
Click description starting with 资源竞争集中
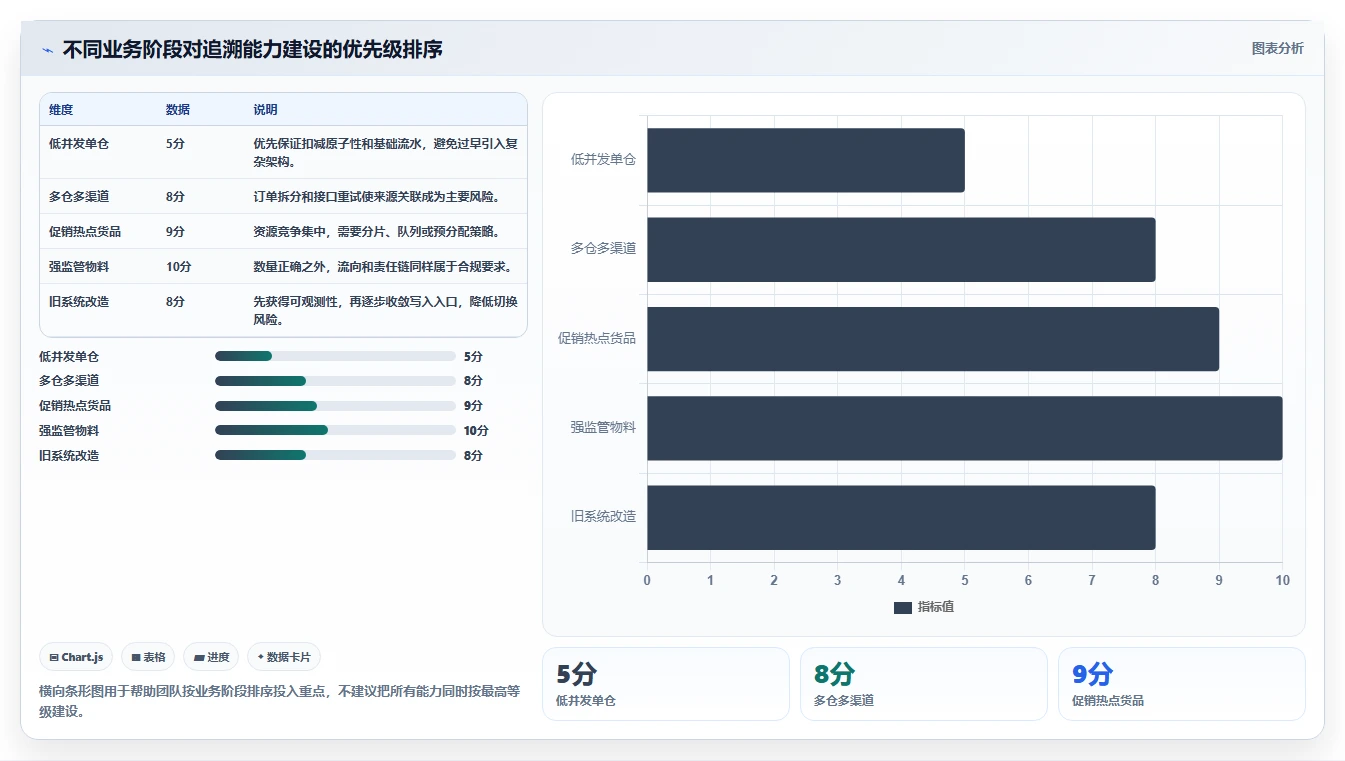377,231
